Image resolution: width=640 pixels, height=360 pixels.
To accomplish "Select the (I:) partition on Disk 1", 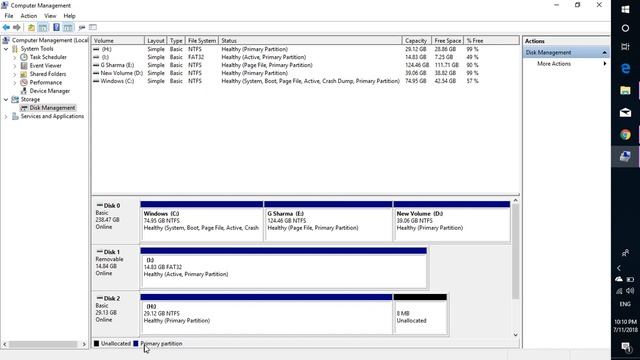I will click(284, 268).
